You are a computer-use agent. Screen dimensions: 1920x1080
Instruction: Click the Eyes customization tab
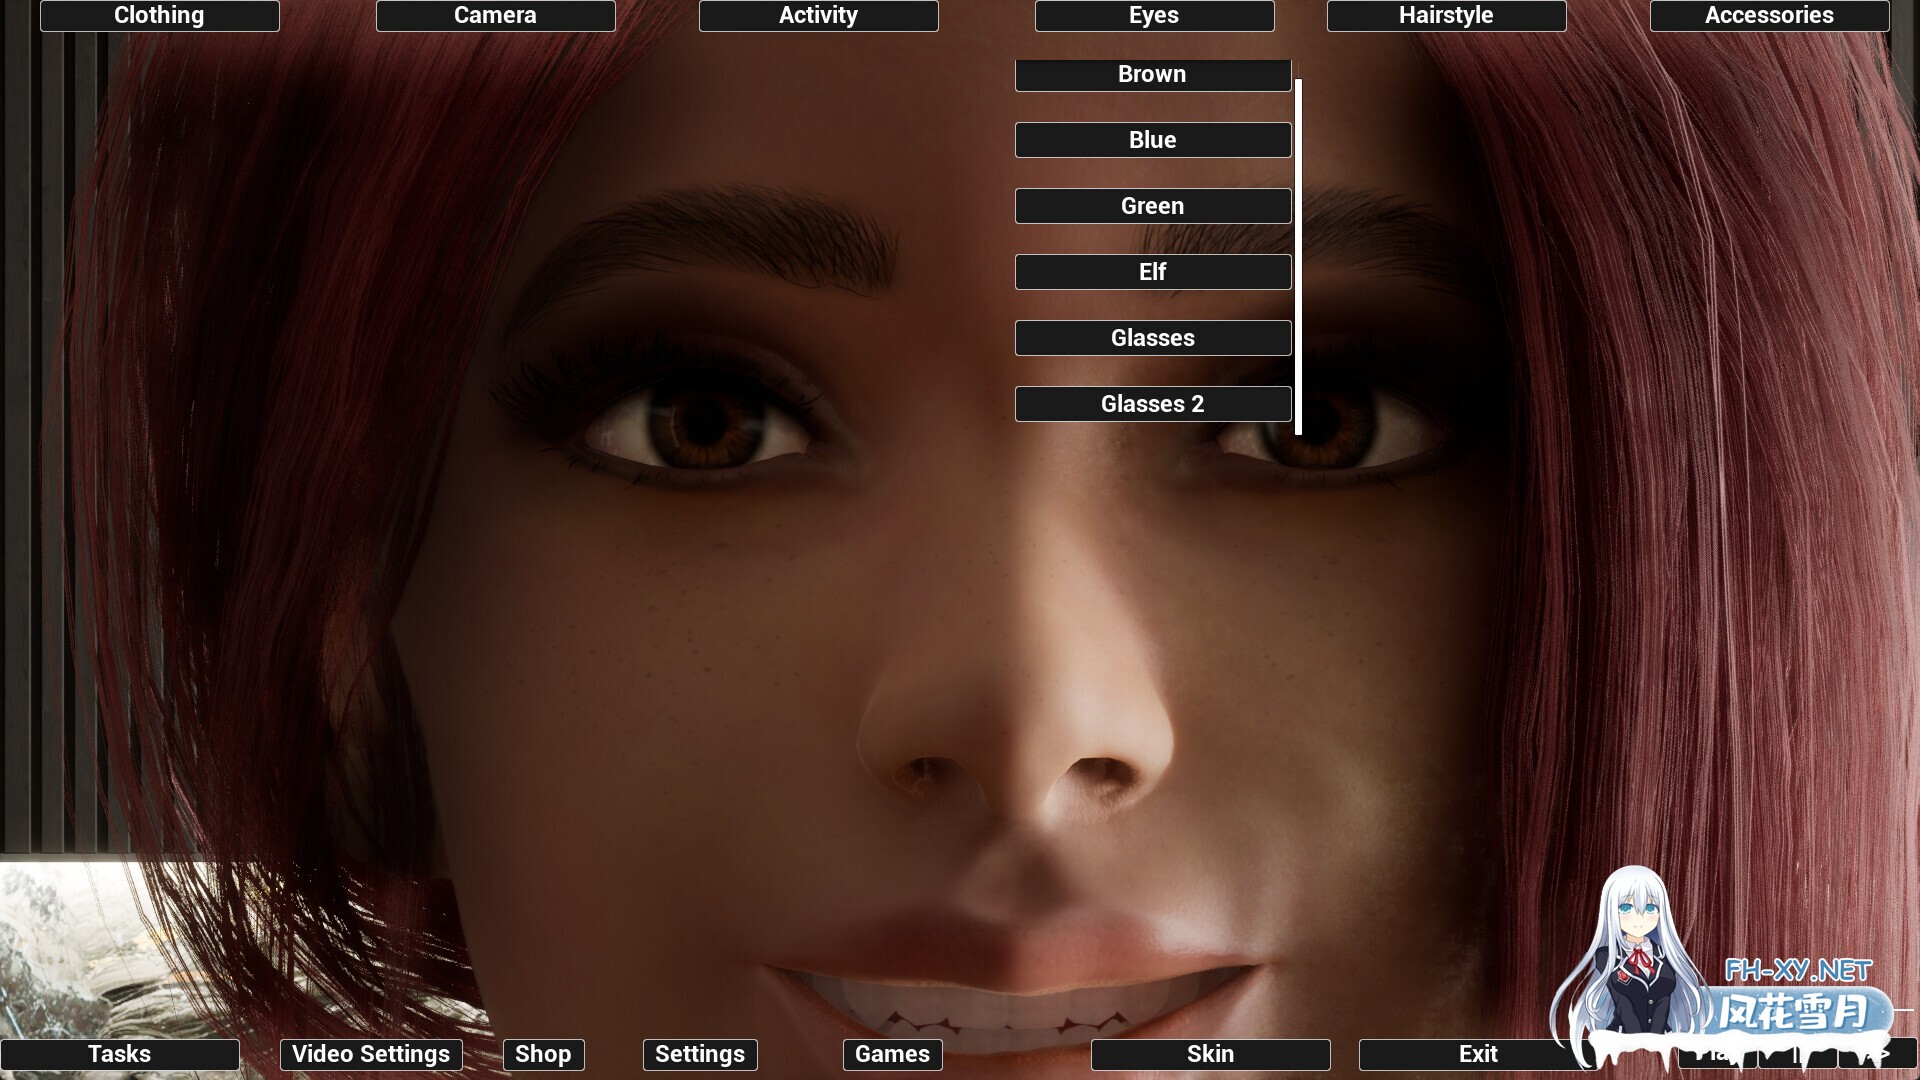click(x=1153, y=15)
